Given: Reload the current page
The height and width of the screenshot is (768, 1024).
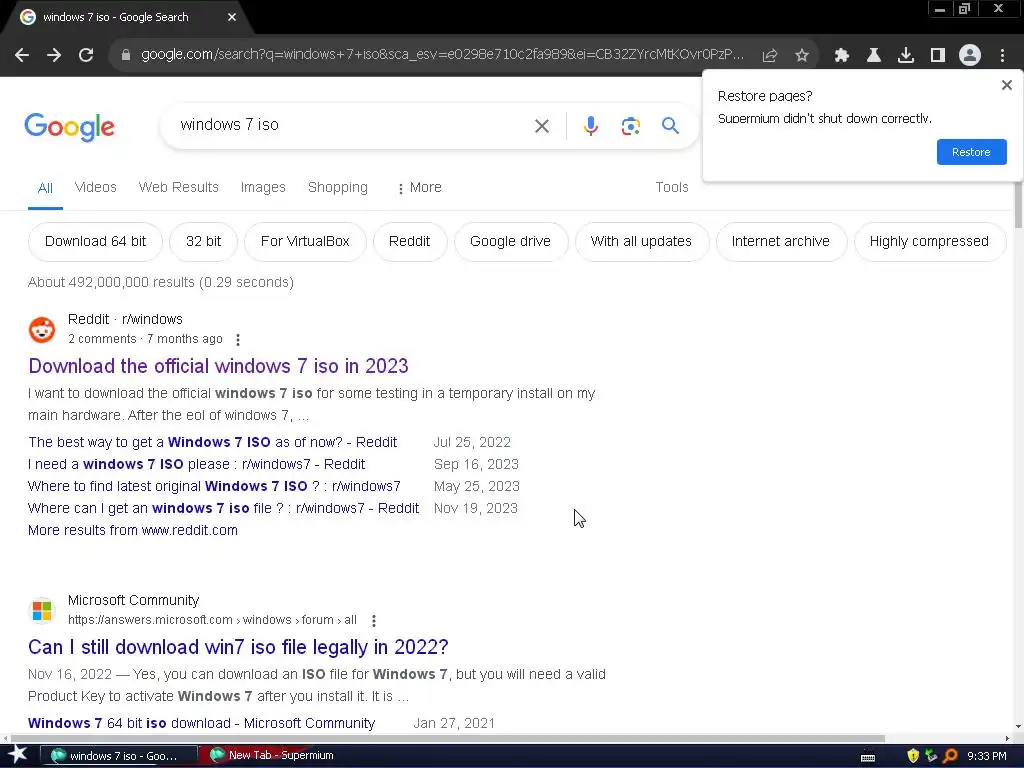Looking at the screenshot, I should point(86,56).
